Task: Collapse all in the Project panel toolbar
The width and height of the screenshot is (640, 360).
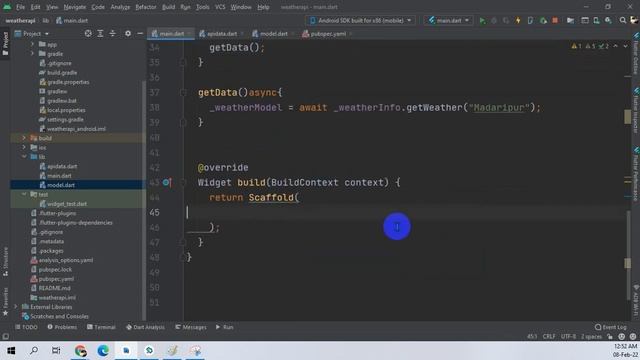Action: pos(113,33)
